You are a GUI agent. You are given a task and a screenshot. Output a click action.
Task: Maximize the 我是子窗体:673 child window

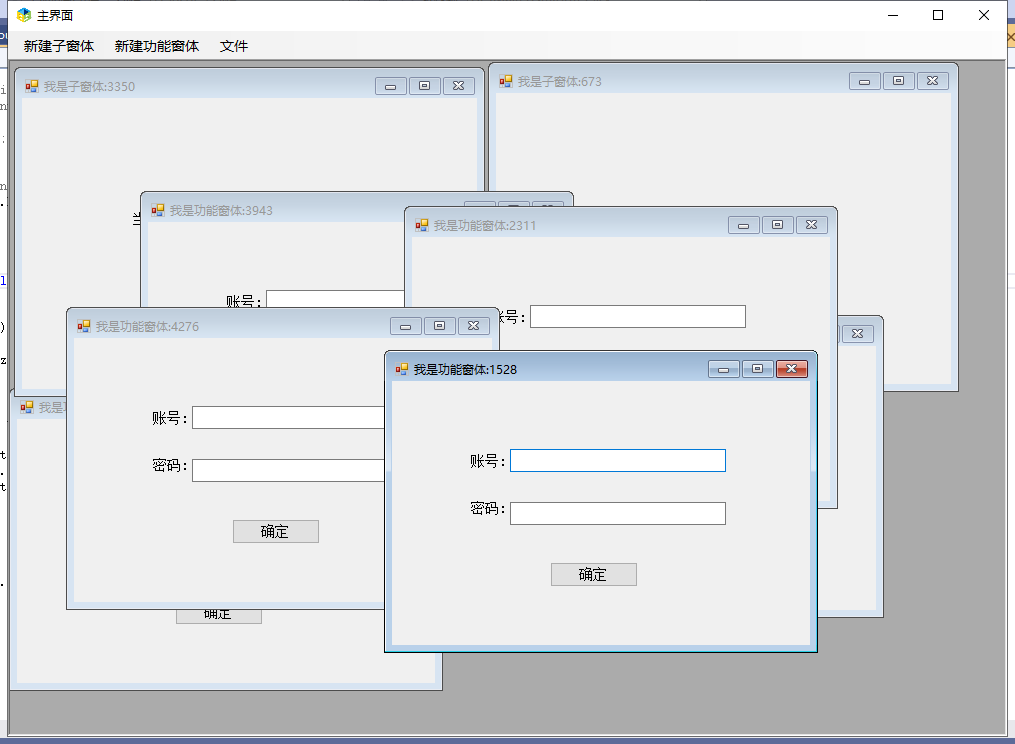tap(898, 81)
